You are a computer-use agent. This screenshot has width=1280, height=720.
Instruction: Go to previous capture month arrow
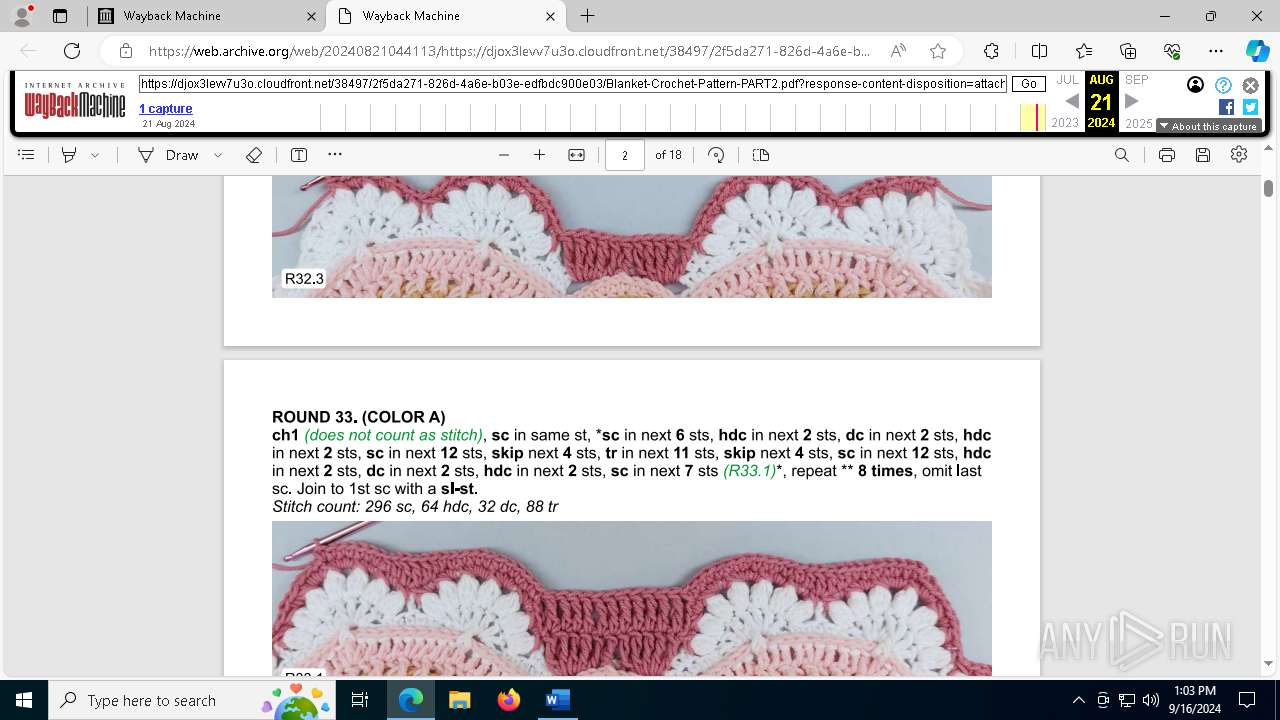tap(1072, 101)
